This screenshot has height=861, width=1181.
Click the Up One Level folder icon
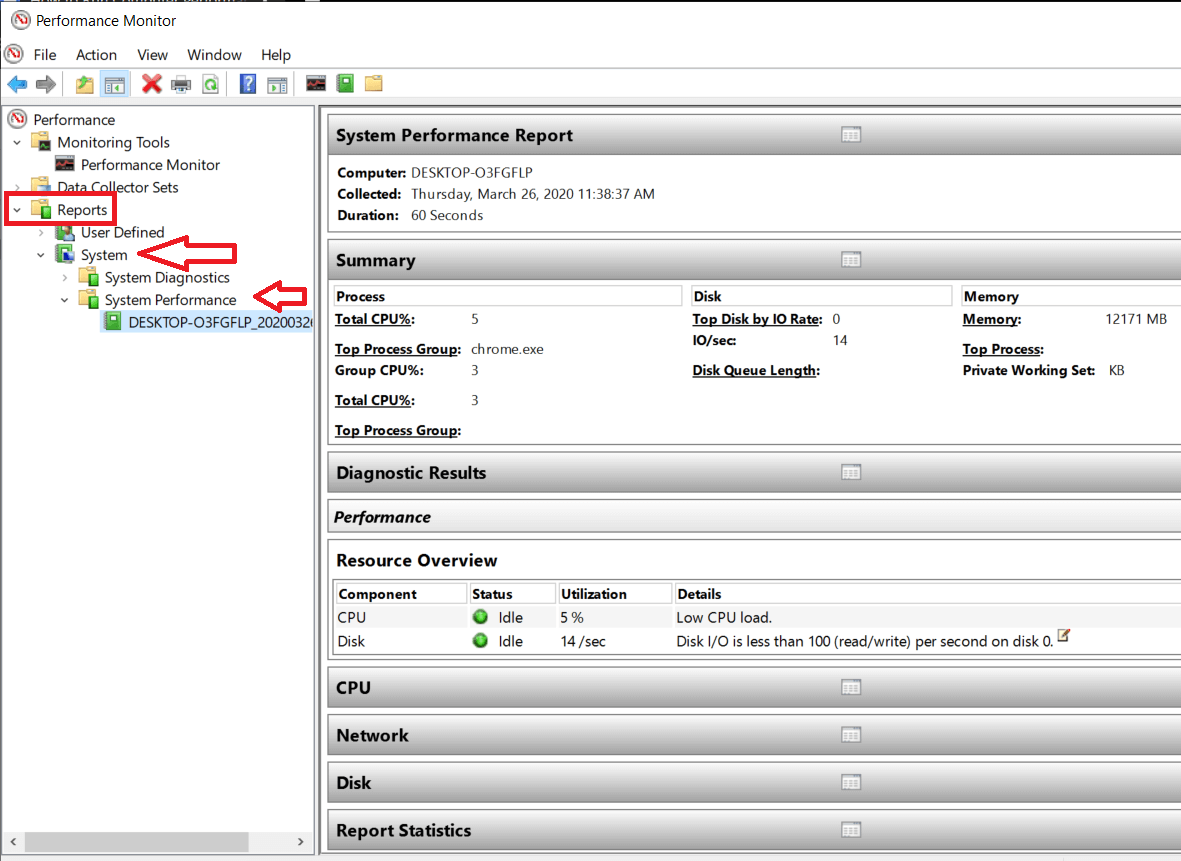tap(85, 84)
